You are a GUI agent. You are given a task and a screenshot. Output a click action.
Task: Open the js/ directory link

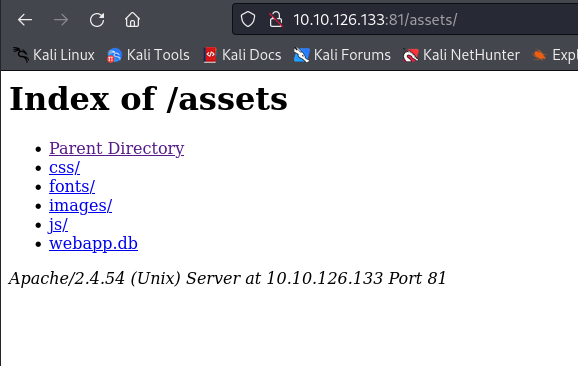pos(58,224)
